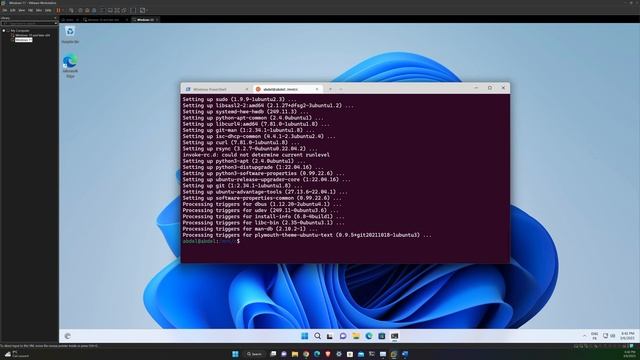Select the highlighted Windows 11 VM in library
This screenshot has height=360, width=640.
(24, 40)
